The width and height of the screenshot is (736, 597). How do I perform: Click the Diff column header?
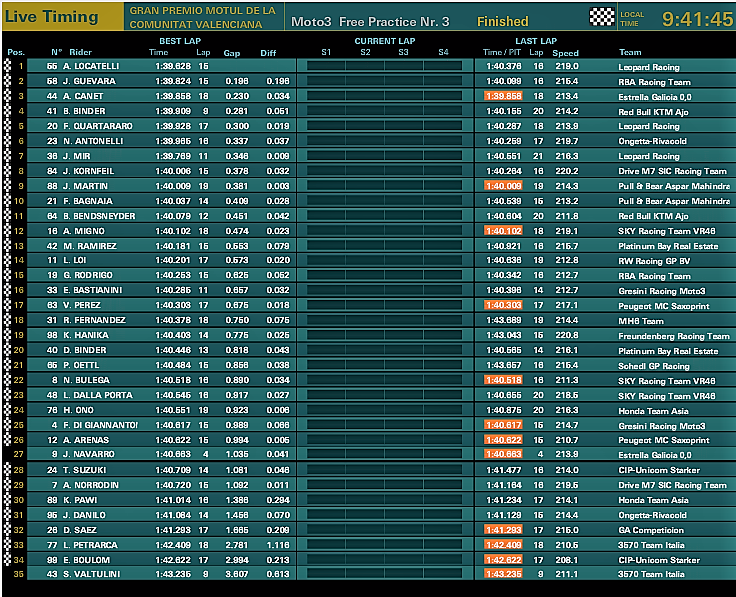(x=268, y=53)
